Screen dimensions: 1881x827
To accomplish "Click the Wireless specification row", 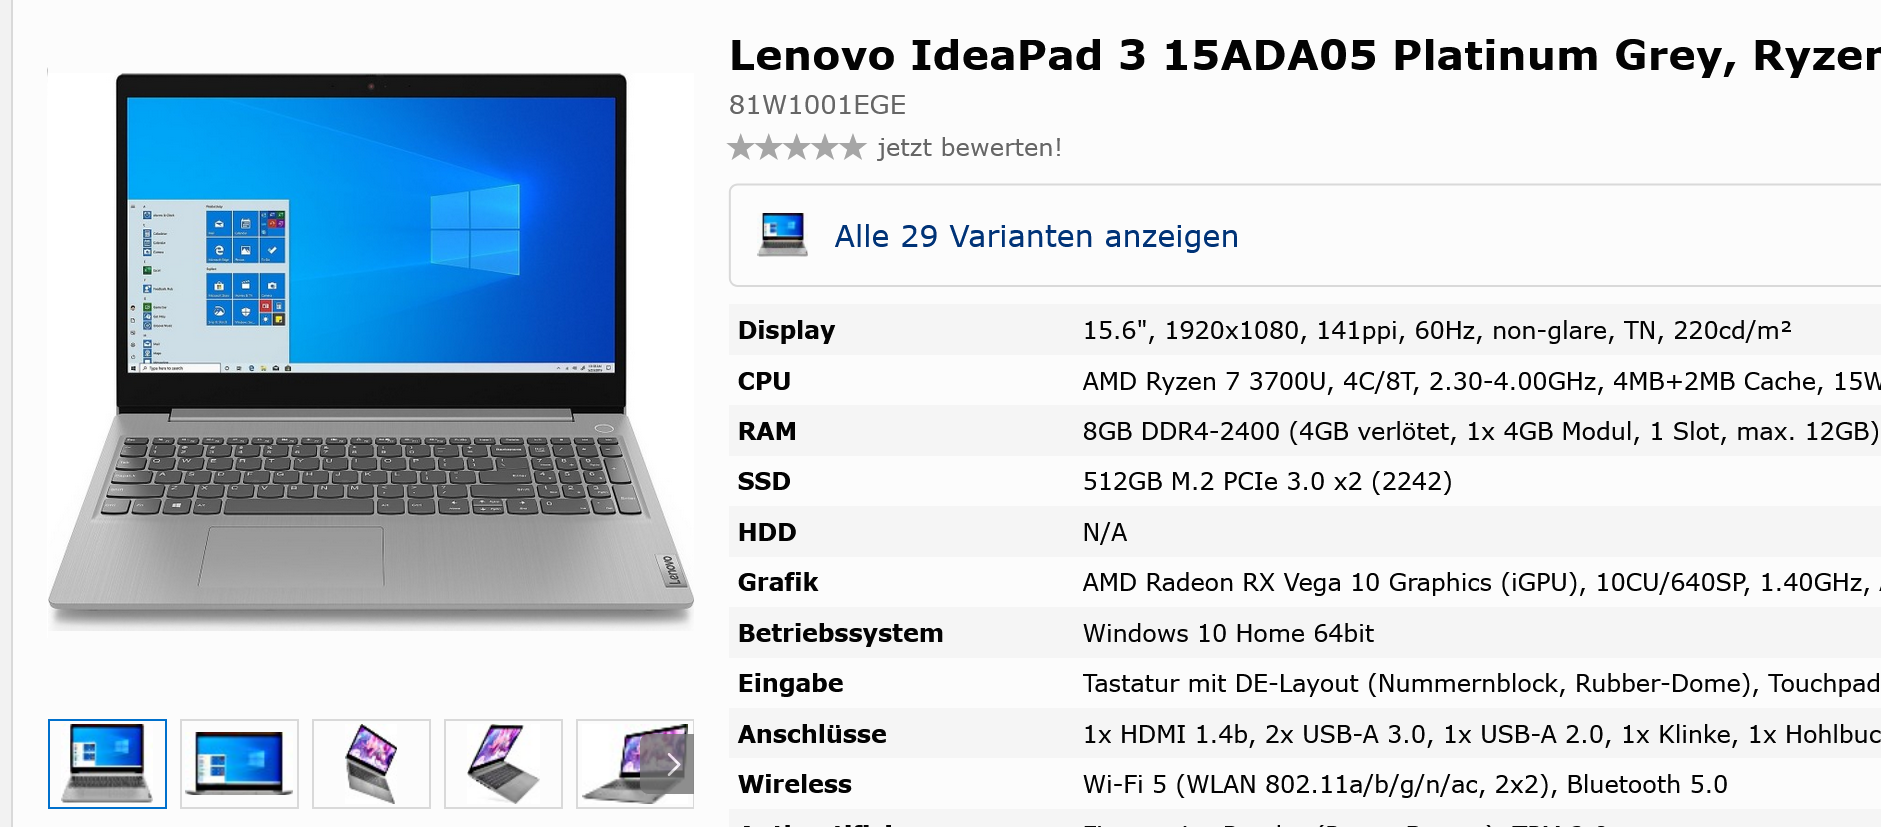I will [1305, 784].
